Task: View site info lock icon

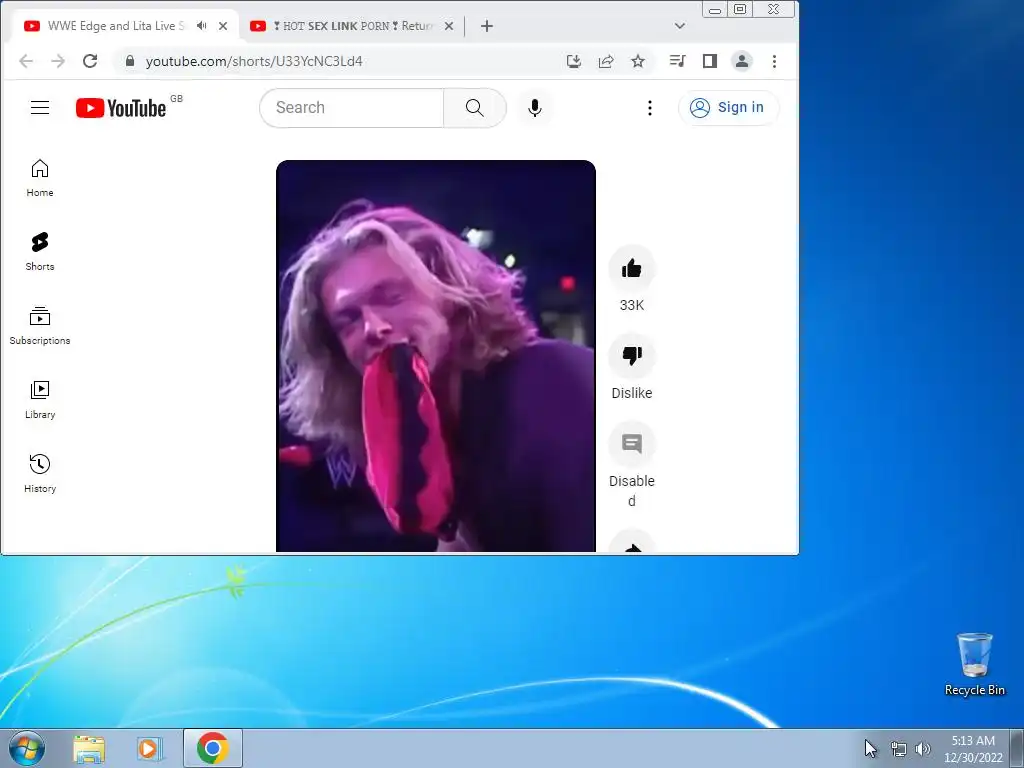Action: tap(130, 61)
